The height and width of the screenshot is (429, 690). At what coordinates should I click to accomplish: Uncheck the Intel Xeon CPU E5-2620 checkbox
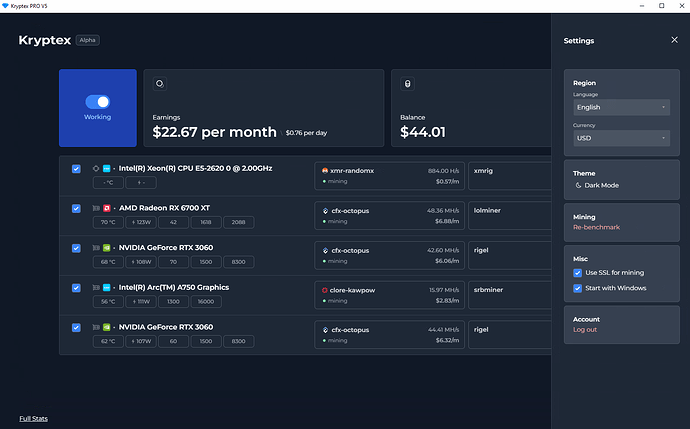pos(76,169)
